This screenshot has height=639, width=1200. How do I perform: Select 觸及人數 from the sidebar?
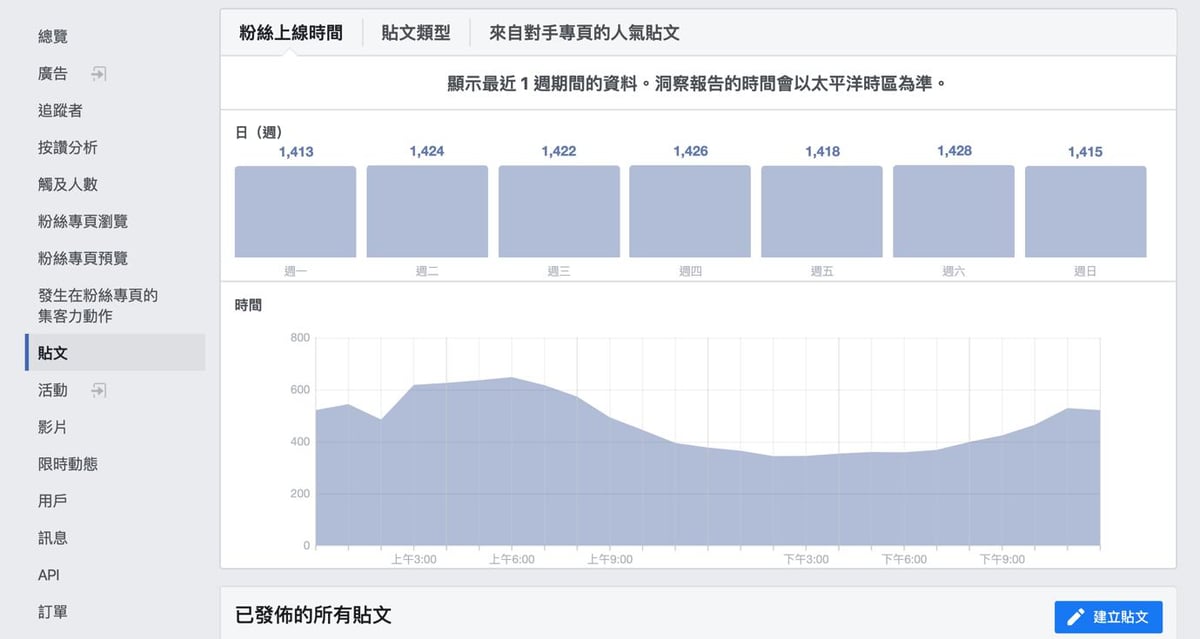[68, 185]
